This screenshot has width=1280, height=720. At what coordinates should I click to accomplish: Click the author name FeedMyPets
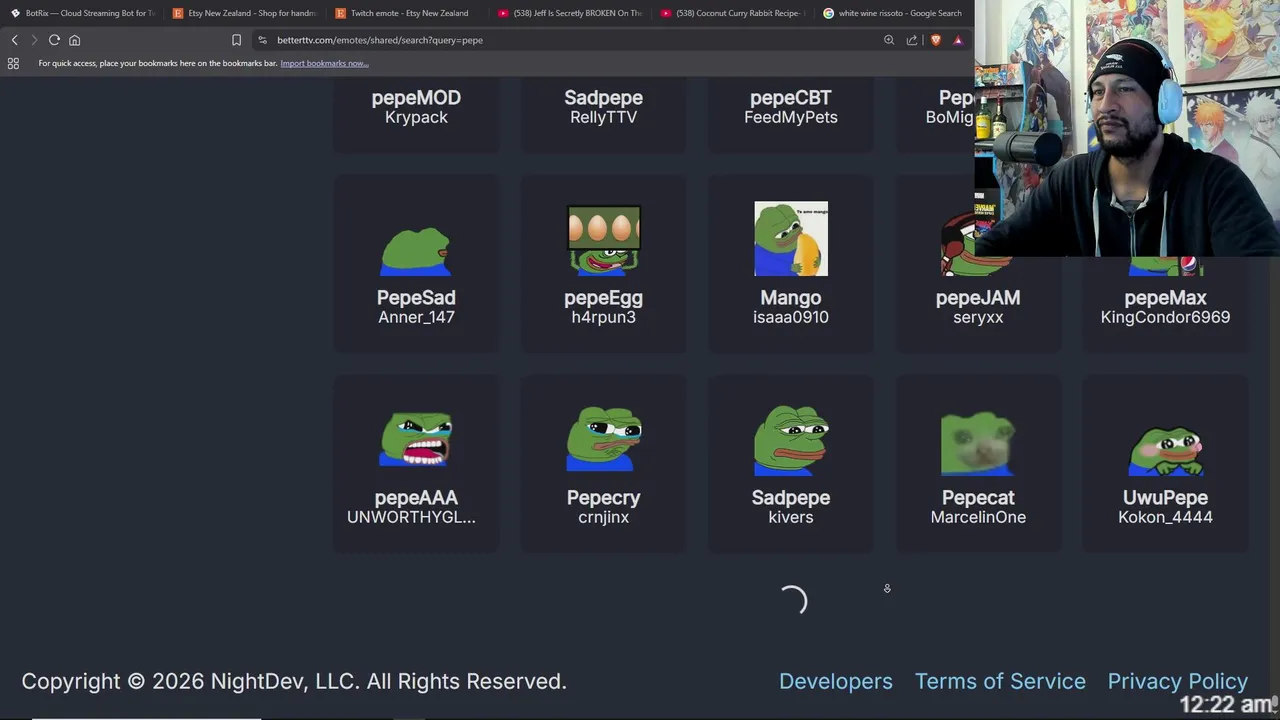[x=791, y=117]
